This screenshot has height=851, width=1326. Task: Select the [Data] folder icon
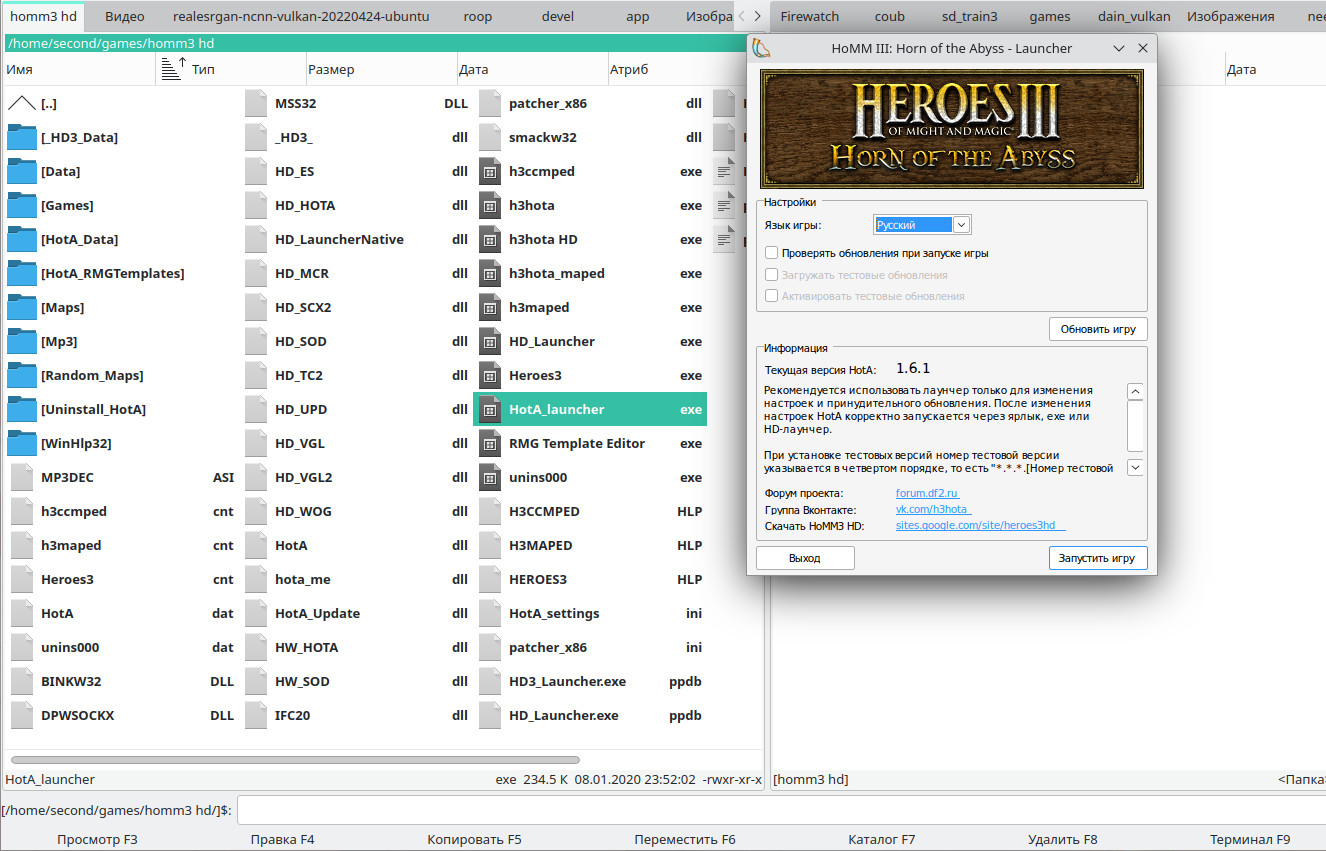21,171
